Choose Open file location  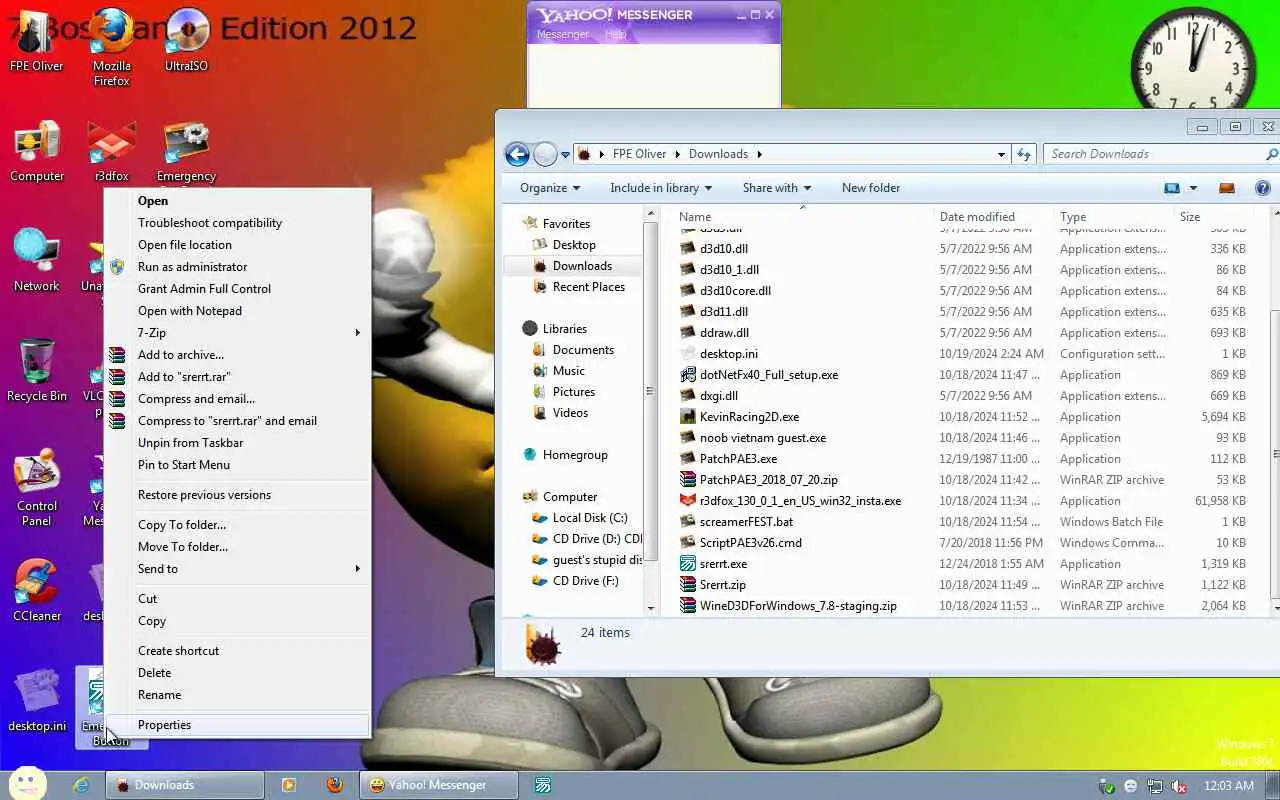[237, 245]
